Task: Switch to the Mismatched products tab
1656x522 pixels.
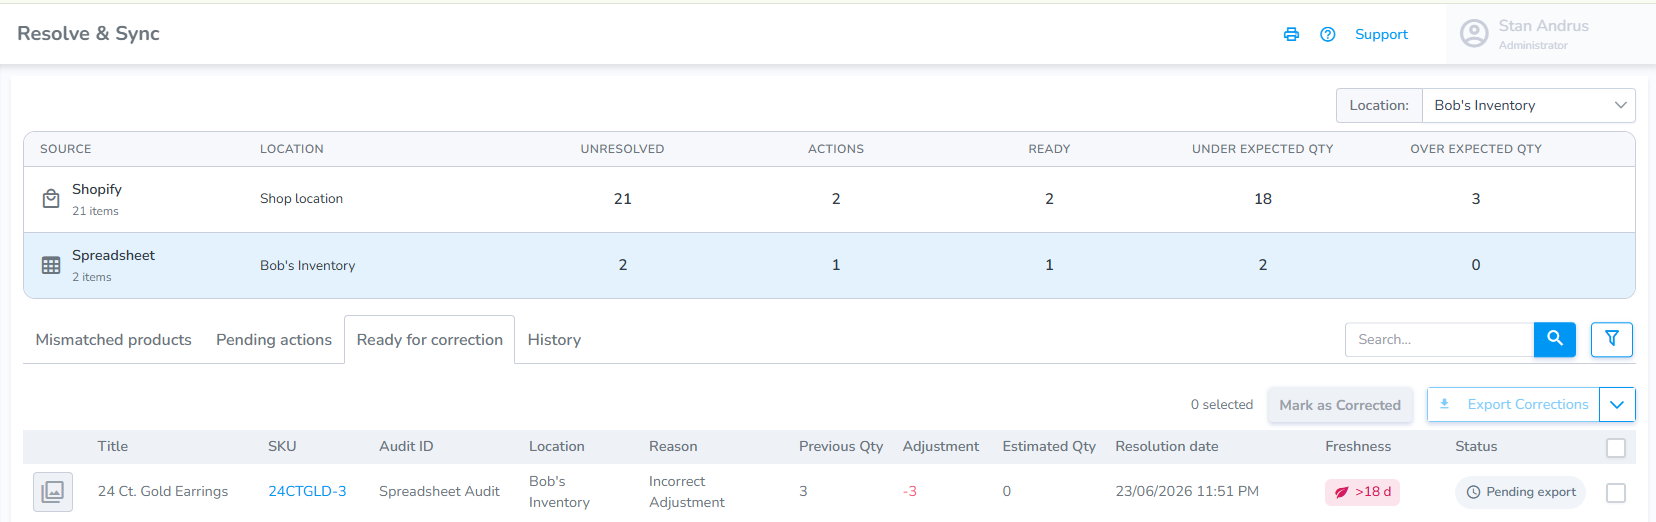Action: point(113,340)
